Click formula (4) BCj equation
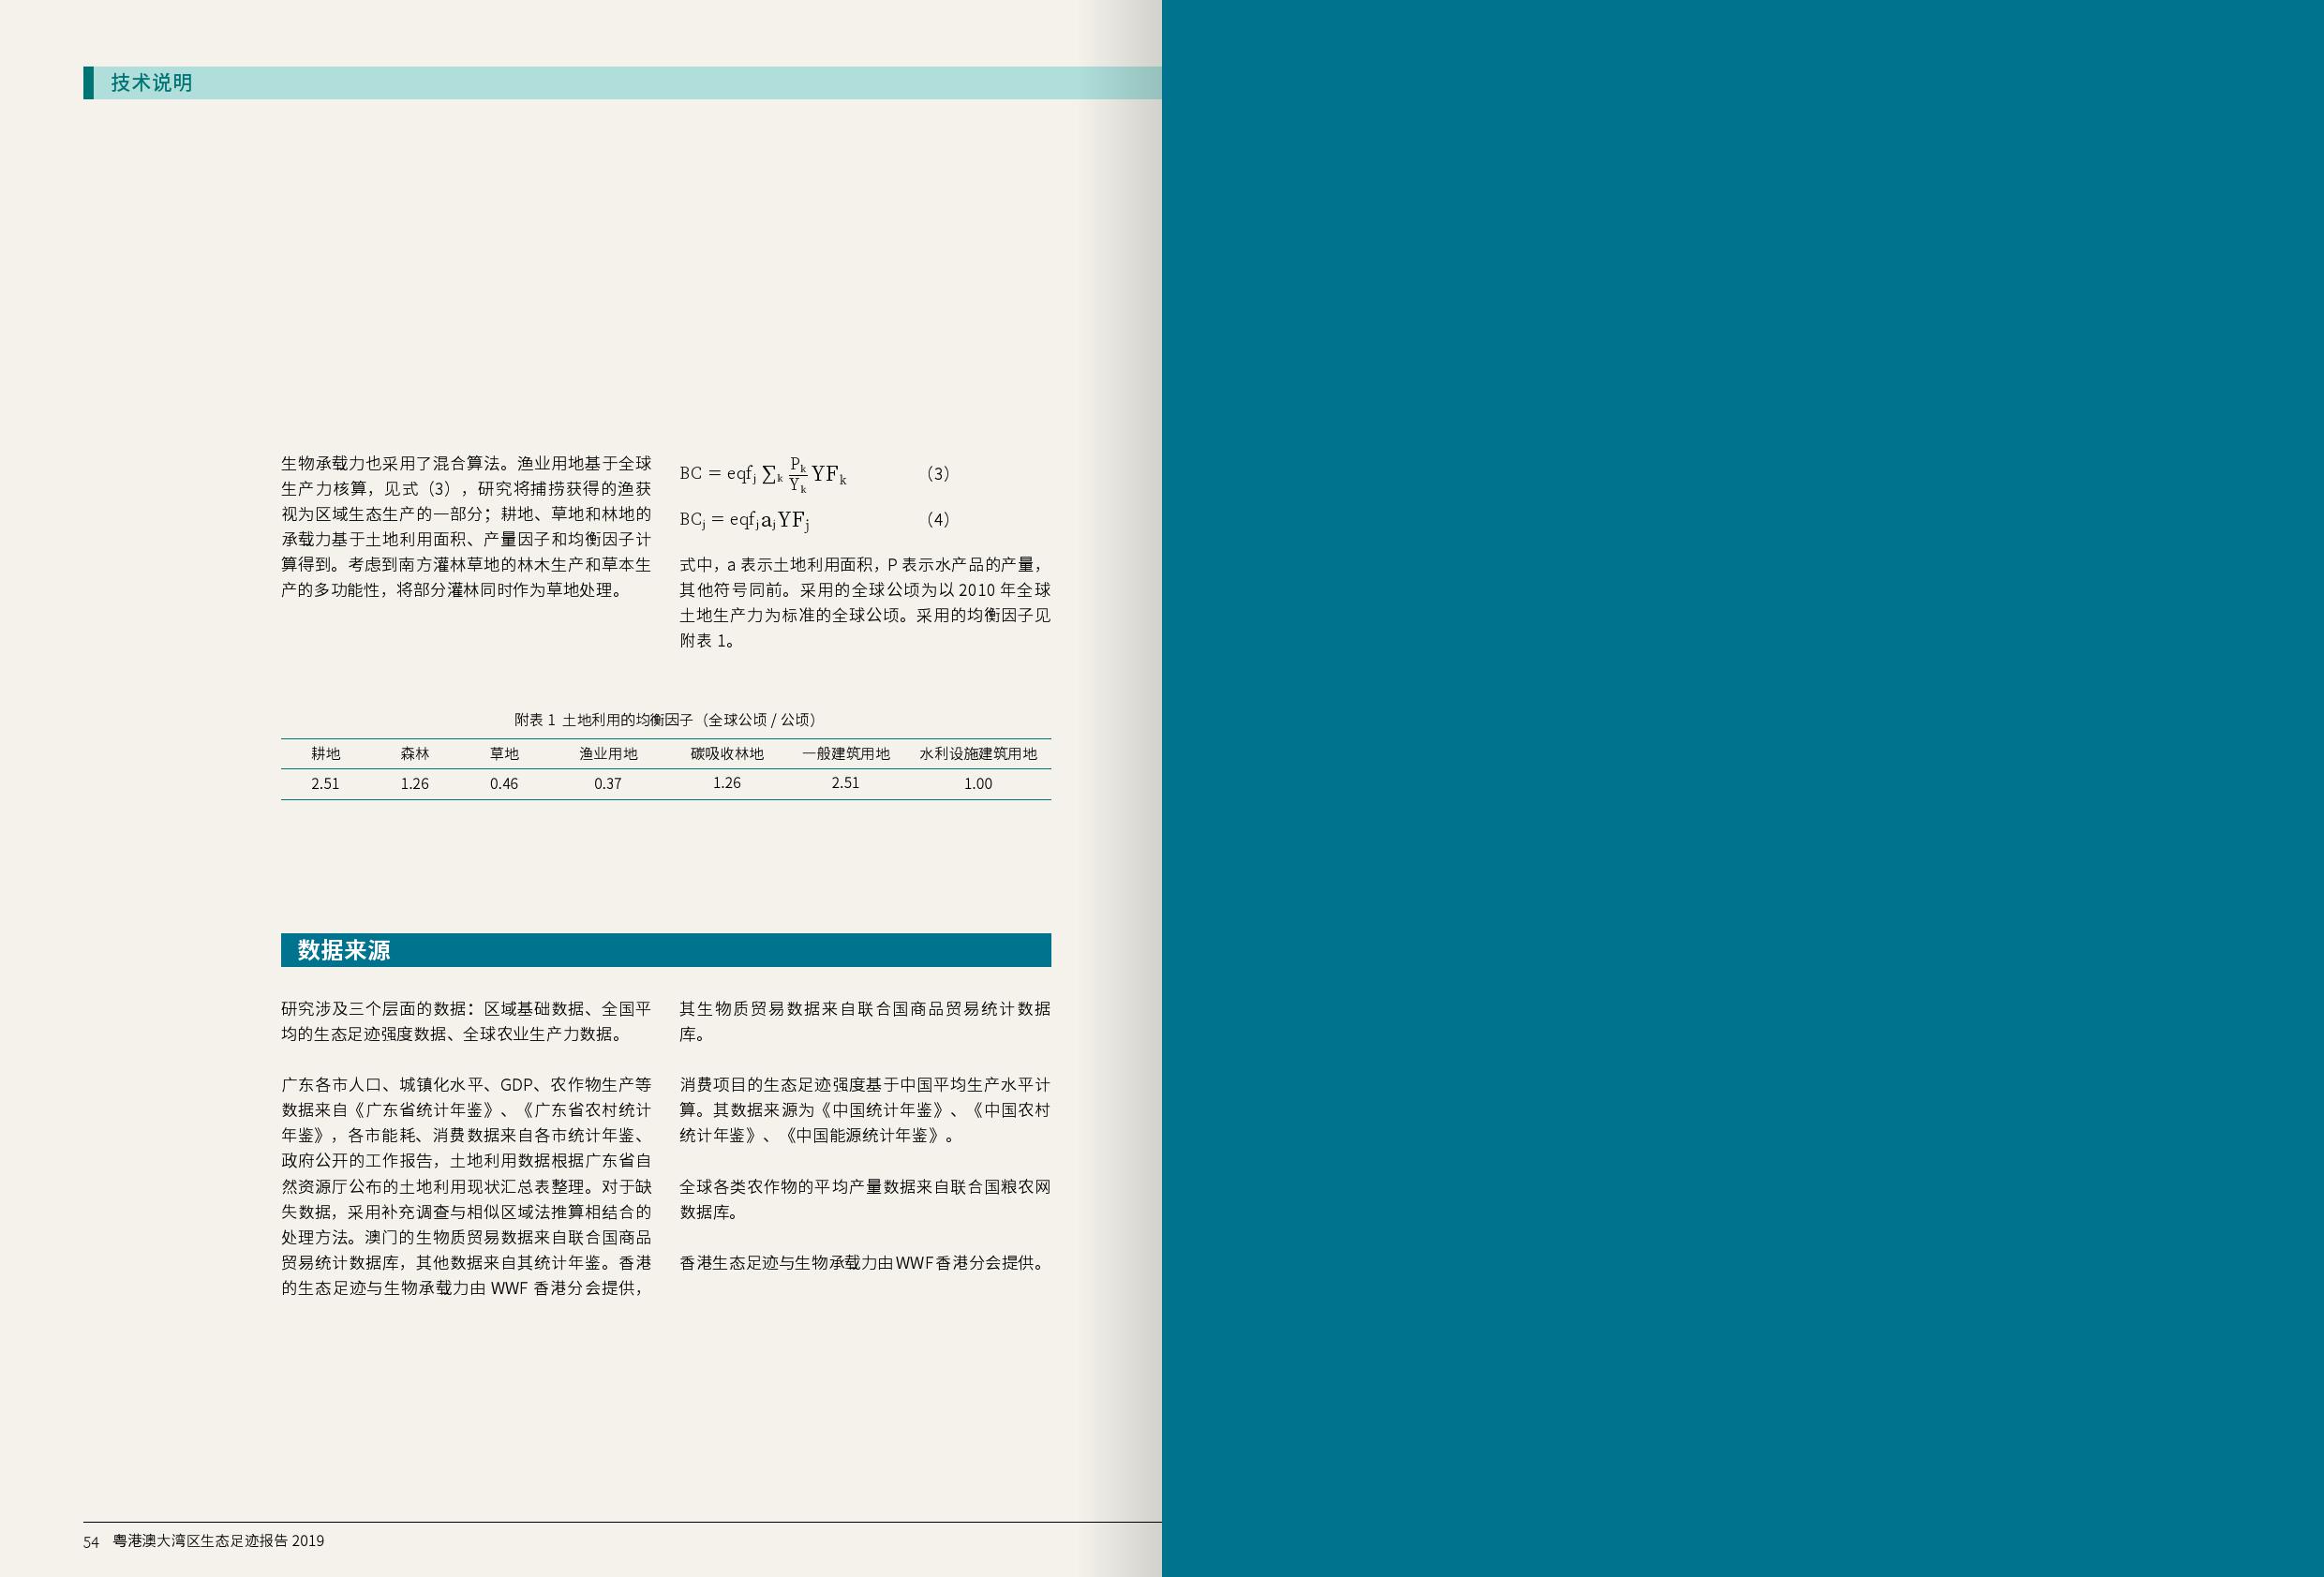Screen dimensions: 2324x1577 (744, 520)
